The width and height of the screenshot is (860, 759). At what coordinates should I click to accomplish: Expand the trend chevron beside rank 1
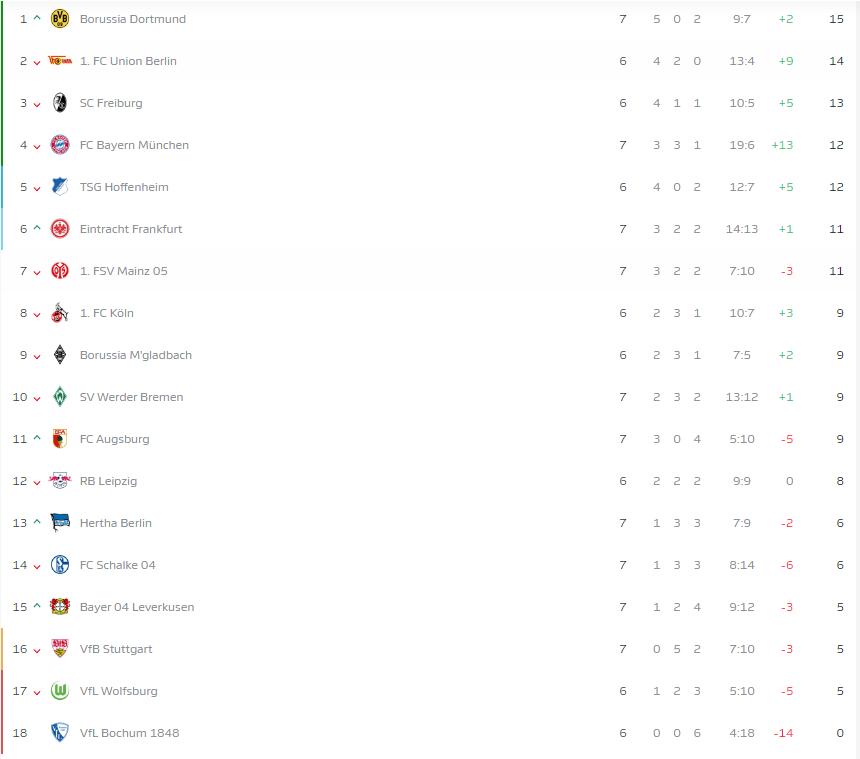(37, 18)
